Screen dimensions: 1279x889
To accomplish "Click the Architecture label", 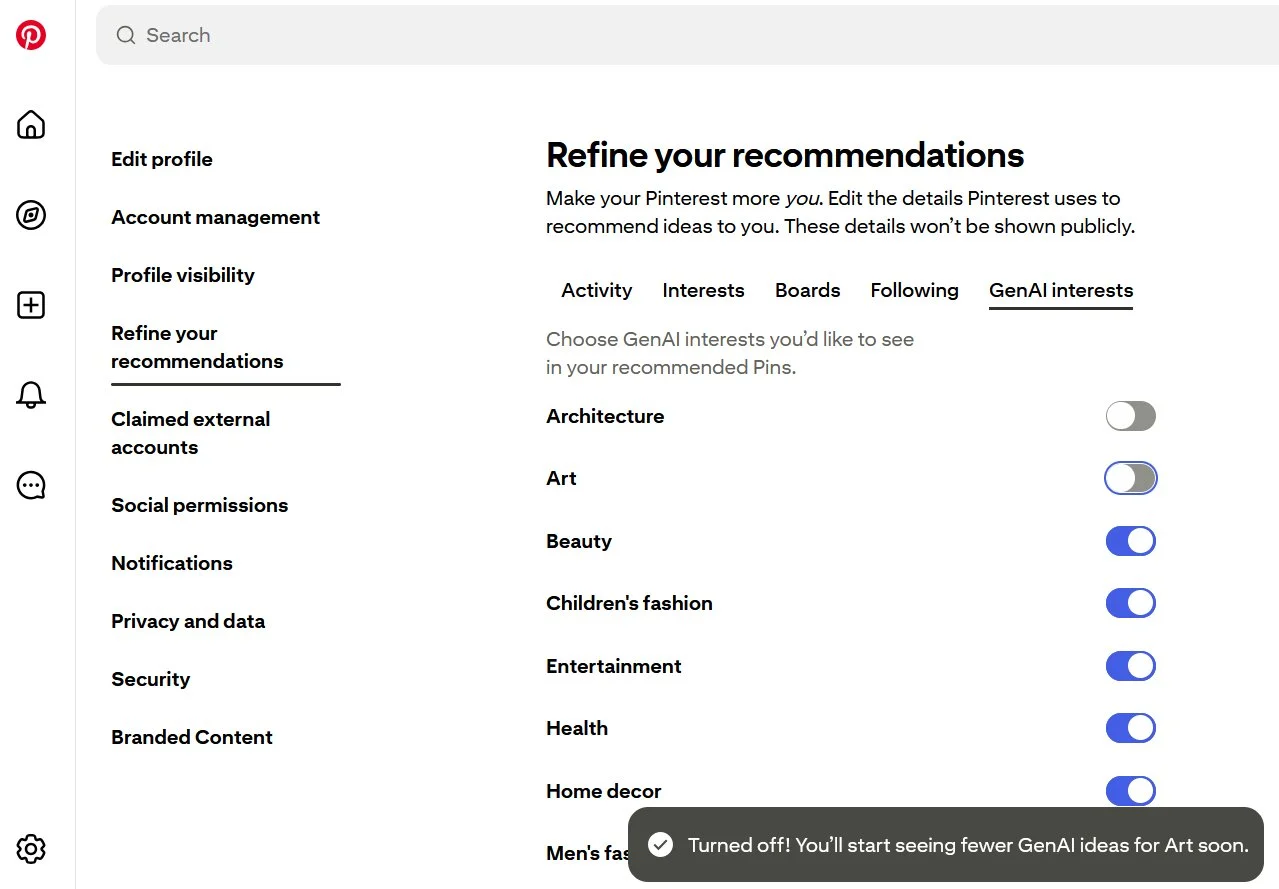I will (x=605, y=416).
